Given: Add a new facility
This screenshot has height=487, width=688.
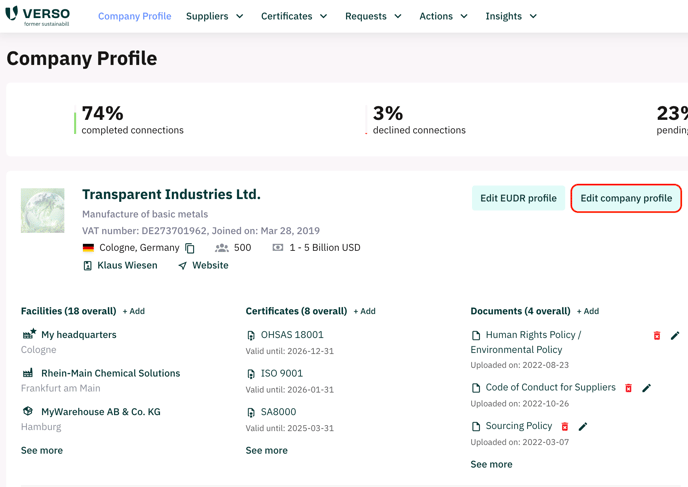Looking at the screenshot, I should click(134, 311).
